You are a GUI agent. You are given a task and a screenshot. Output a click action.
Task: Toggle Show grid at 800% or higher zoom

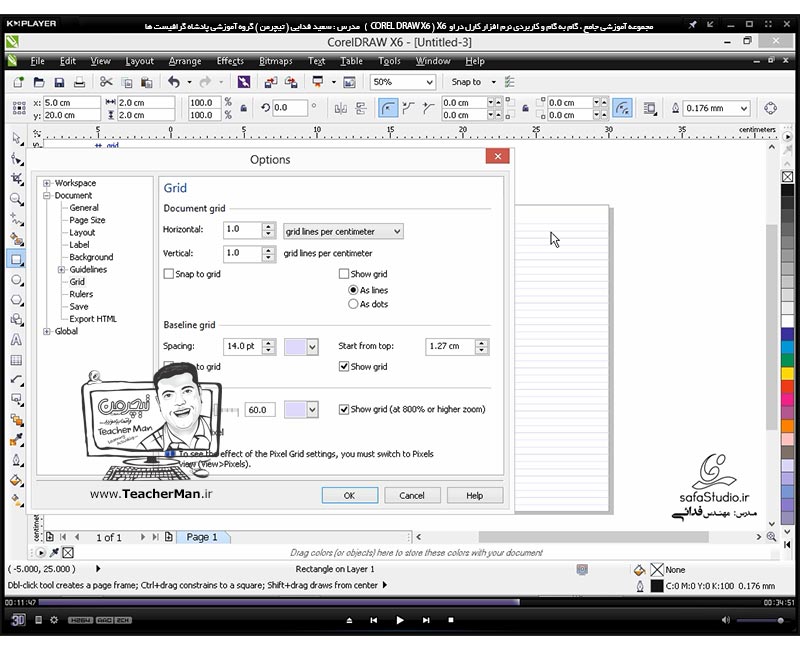pyautogui.click(x=344, y=409)
